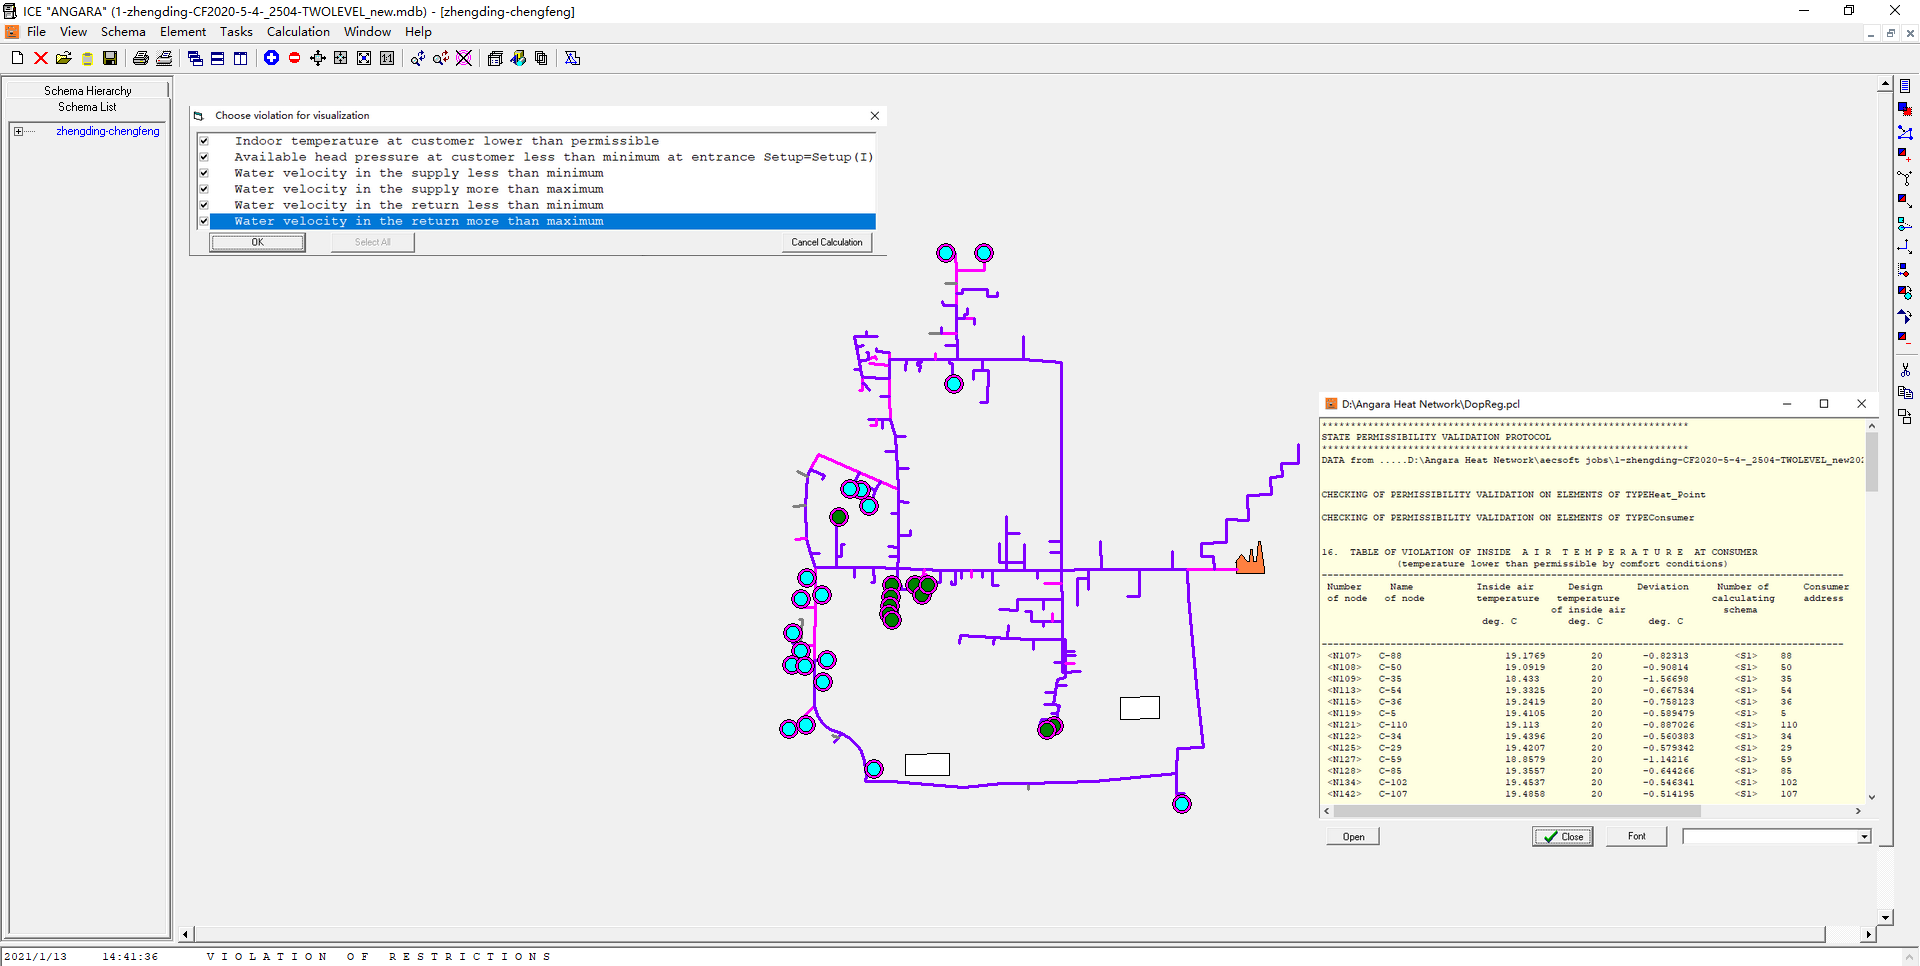Switch to Schema Hierarchy tab
This screenshot has width=1920, height=966.
(88, 90)
